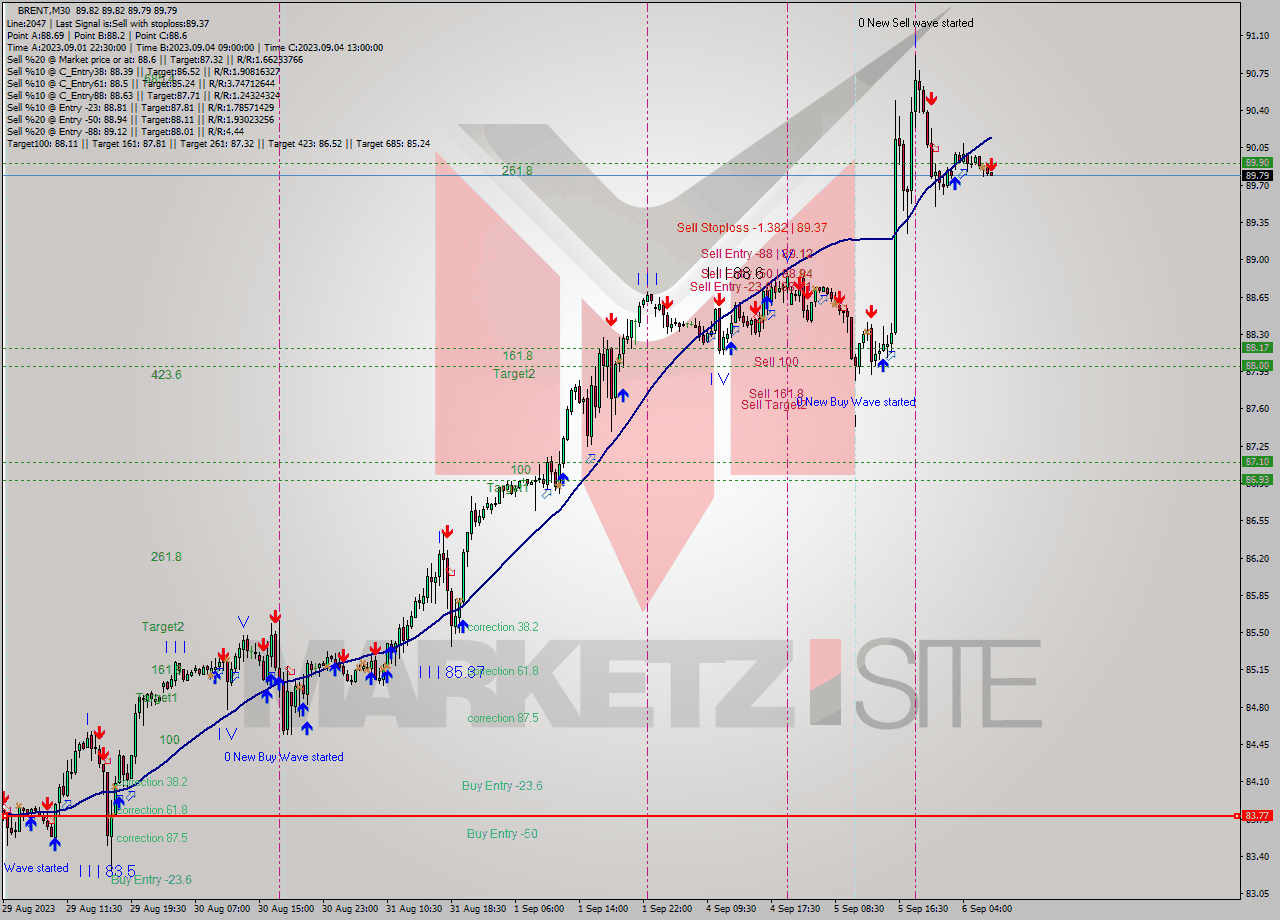Click the 'Sell %10 @ C_Entry61: 88.5' row
Viewport: 1280px width, 920px height.
[x=142, y=84]
